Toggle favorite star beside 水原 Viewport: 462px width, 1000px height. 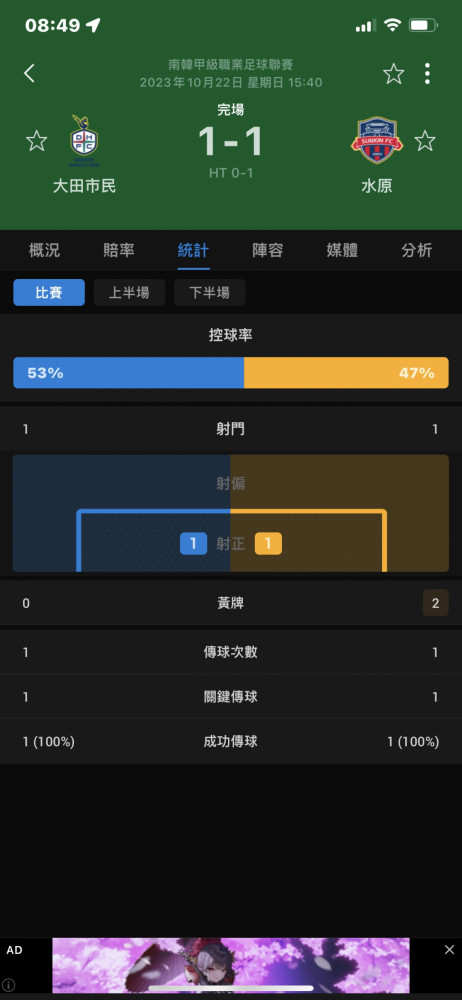pos(425,141)
